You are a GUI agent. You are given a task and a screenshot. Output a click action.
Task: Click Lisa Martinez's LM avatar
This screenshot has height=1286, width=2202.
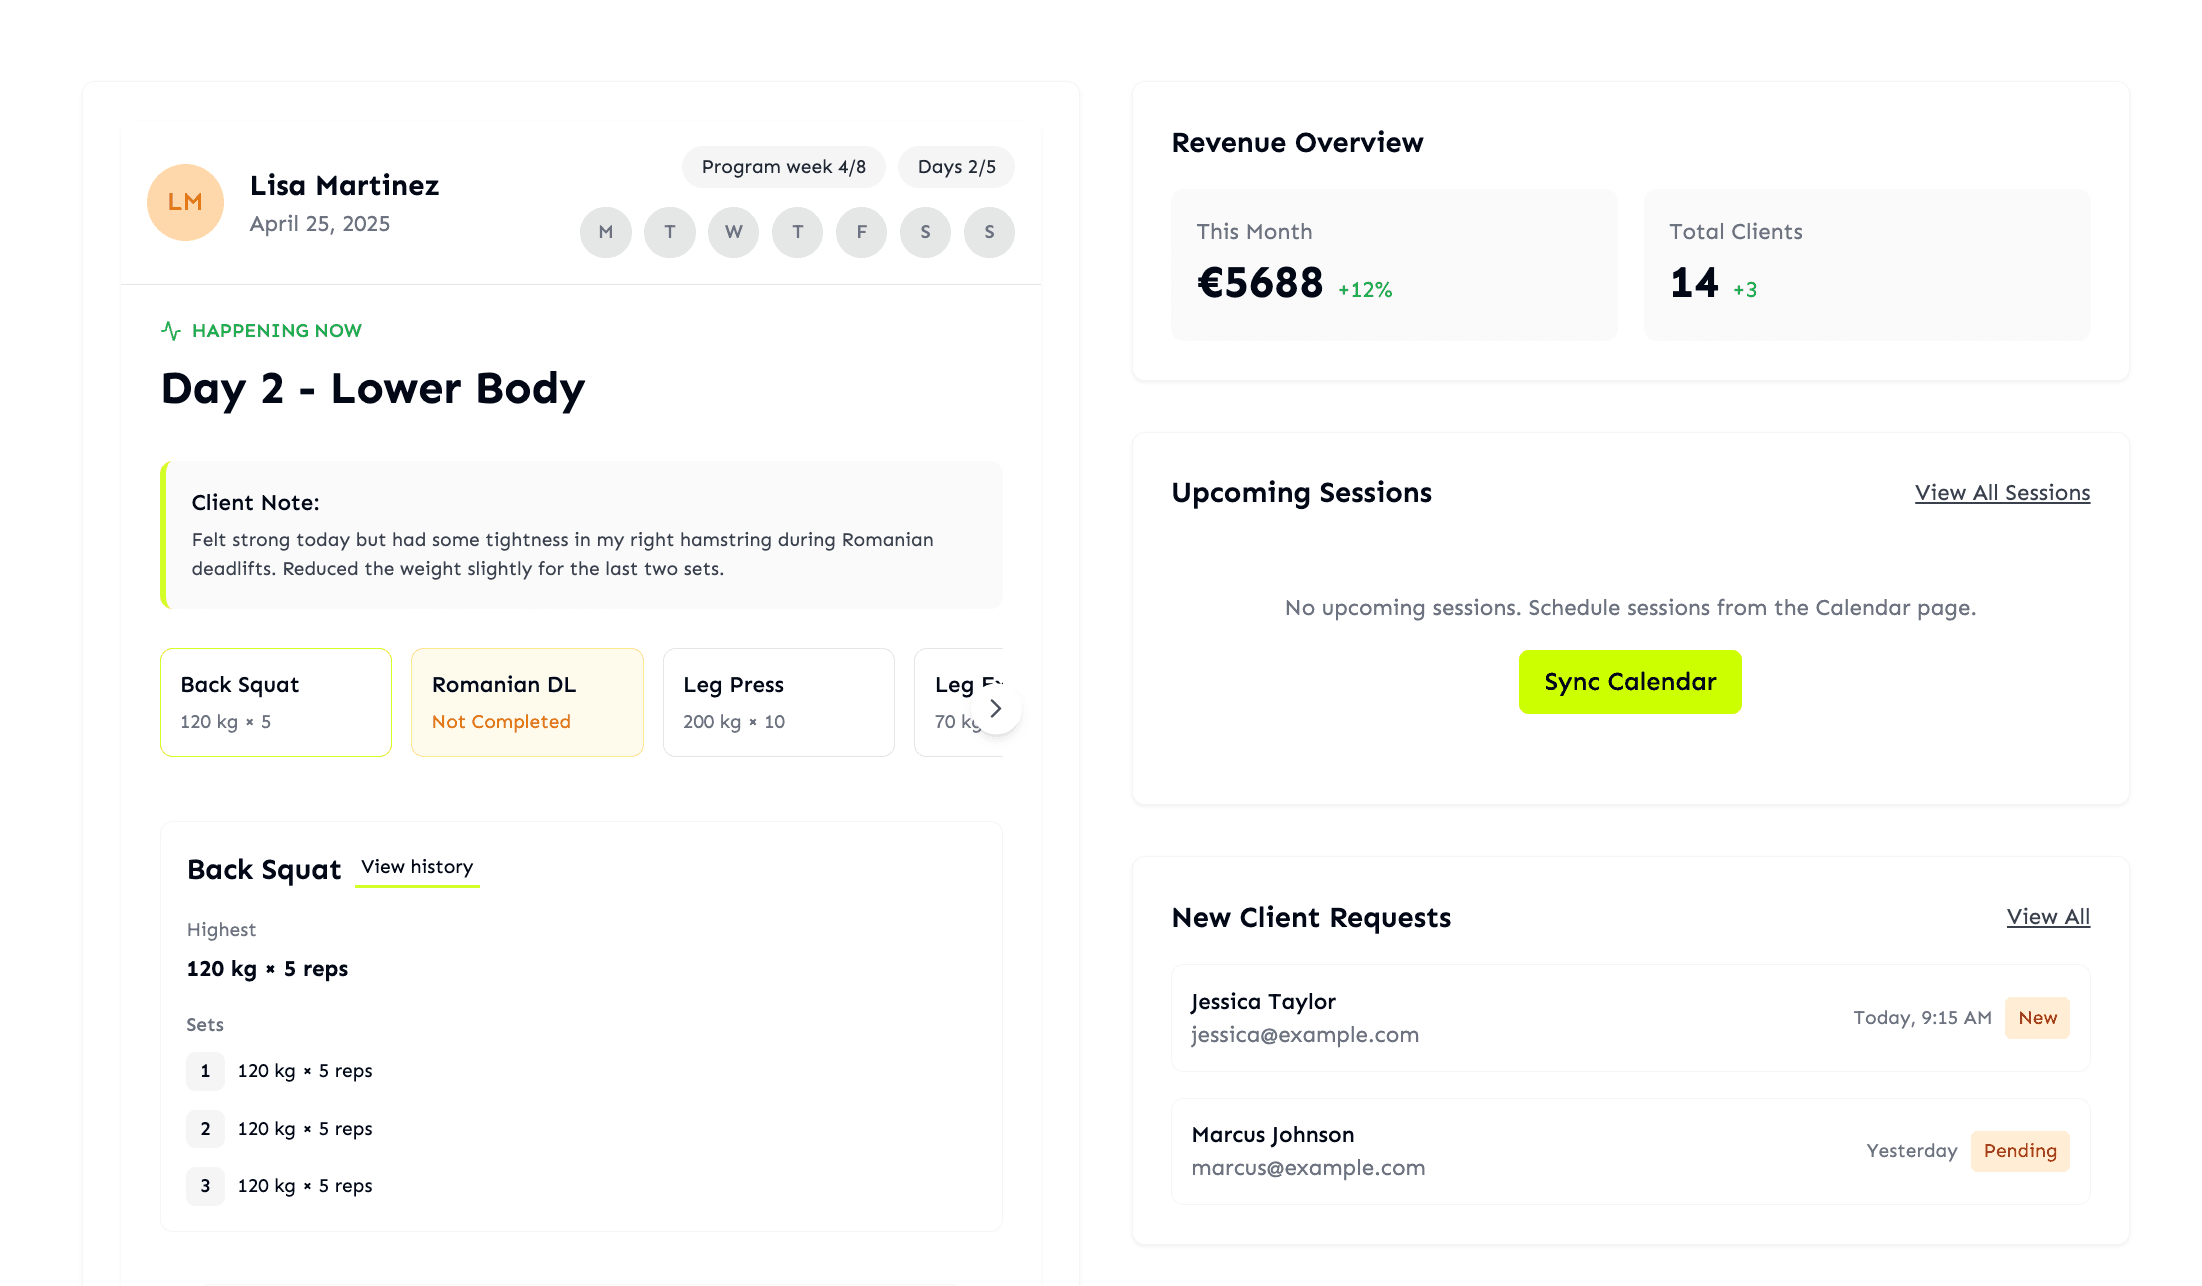pos(185,202)
